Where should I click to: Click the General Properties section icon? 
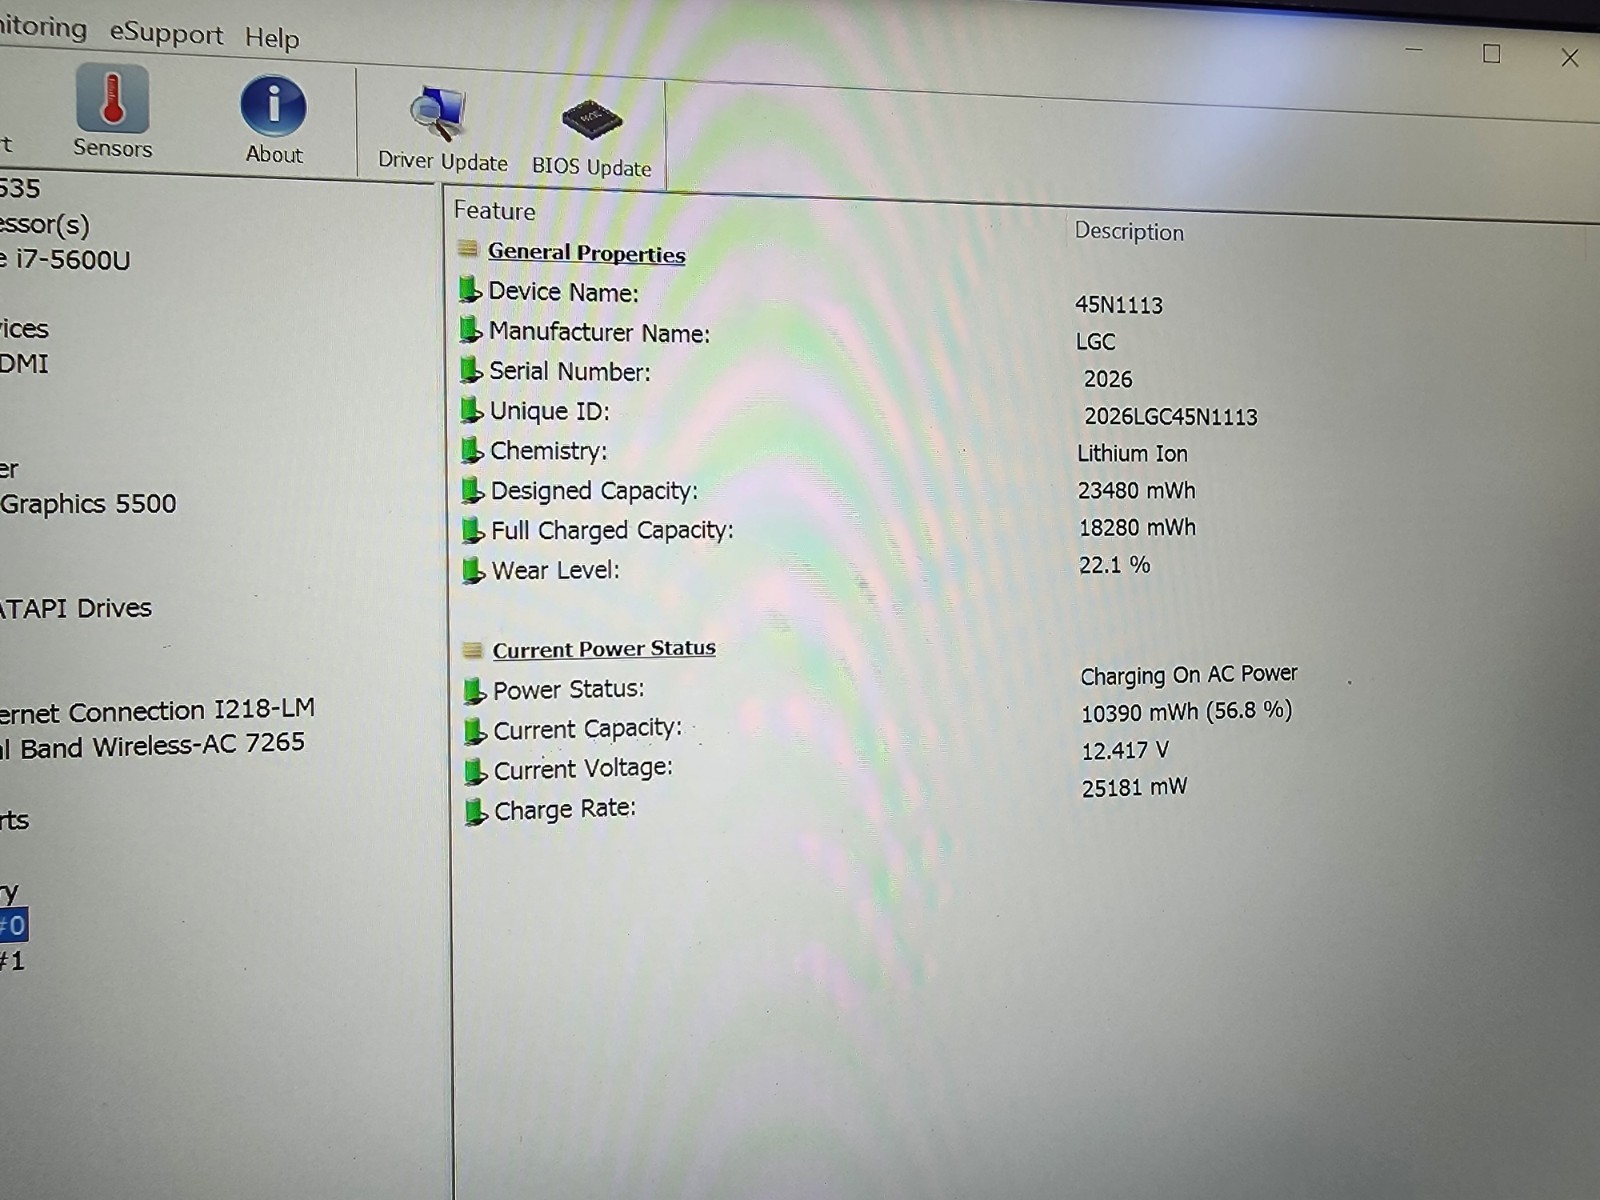click(x=467, y=248)
